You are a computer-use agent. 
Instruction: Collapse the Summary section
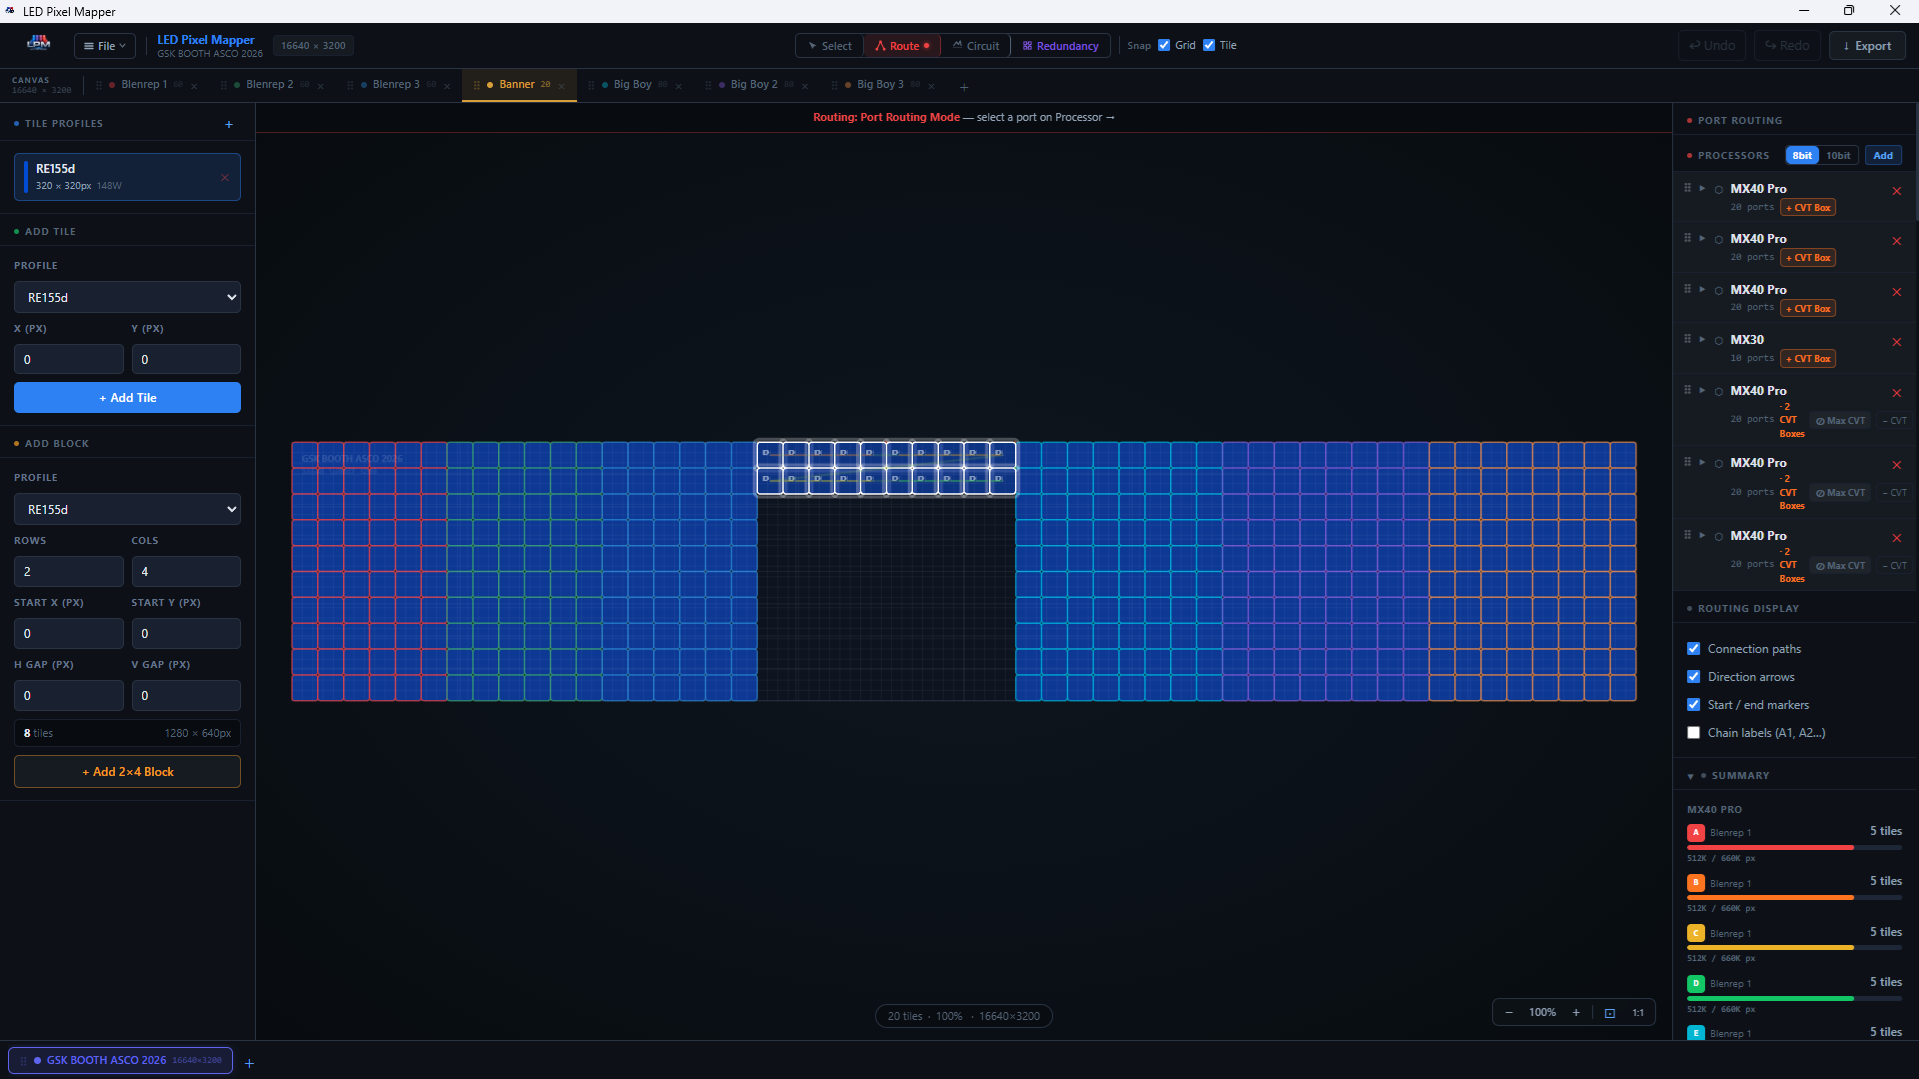point(1690,775)
